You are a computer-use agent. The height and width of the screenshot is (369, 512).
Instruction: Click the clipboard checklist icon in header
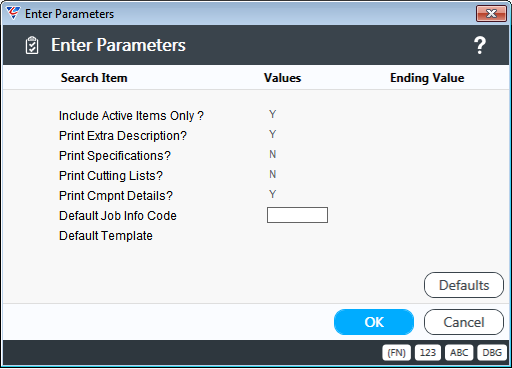click(x=32, y=45)
